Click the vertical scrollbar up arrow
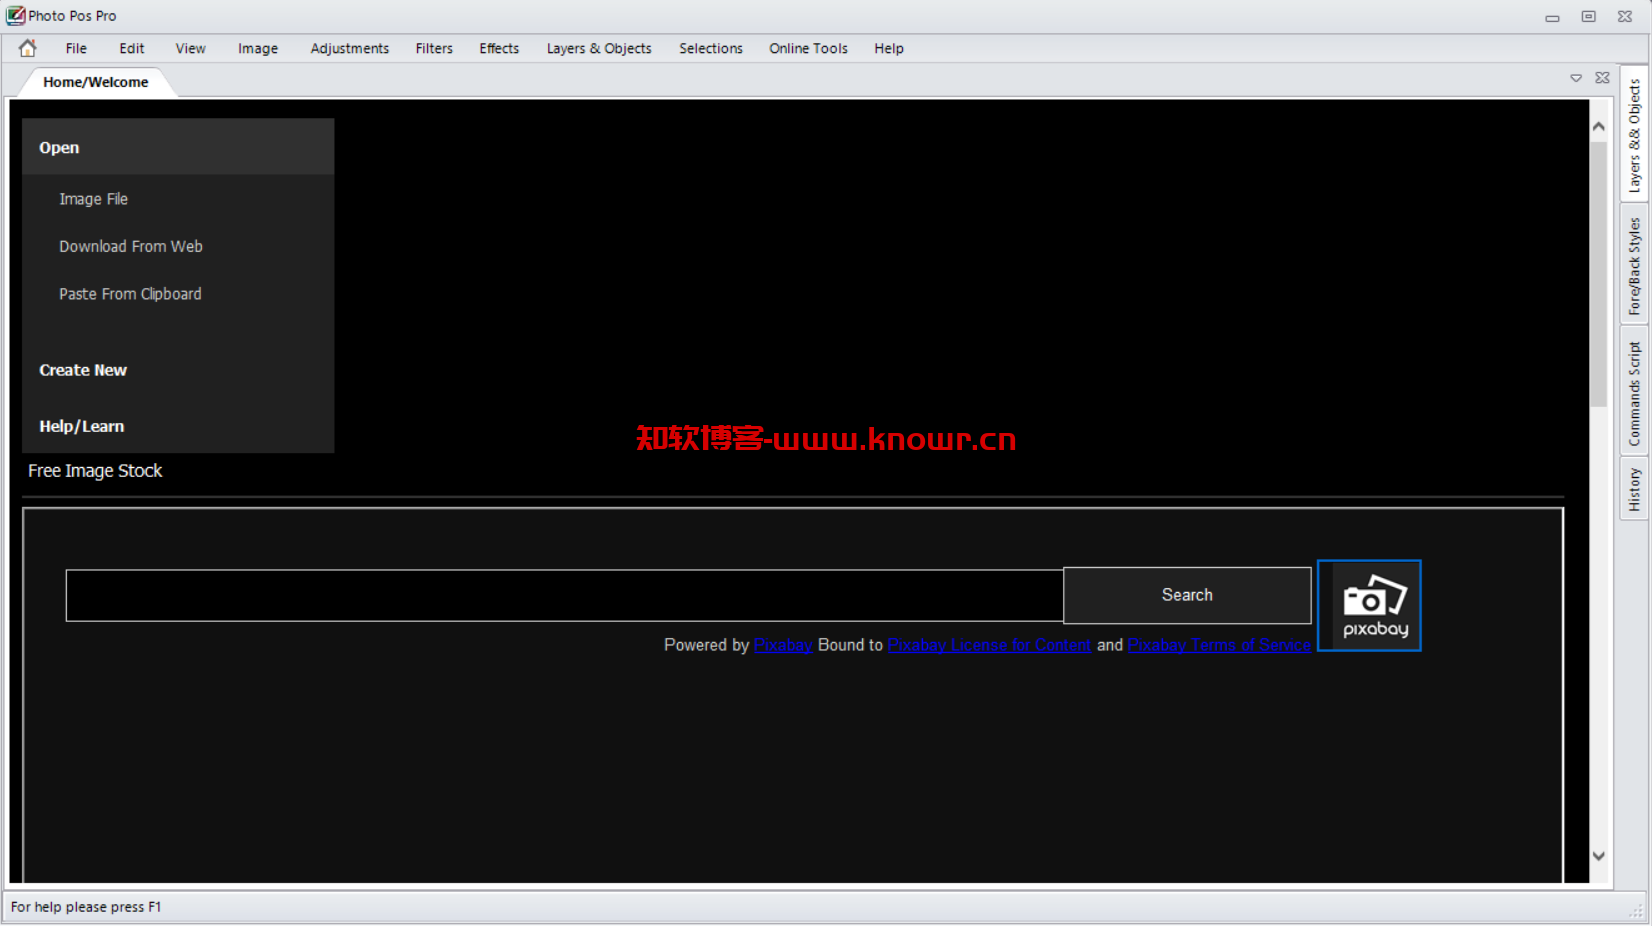This screenshot has width=1652, height=926. (x=1598, y=127)
